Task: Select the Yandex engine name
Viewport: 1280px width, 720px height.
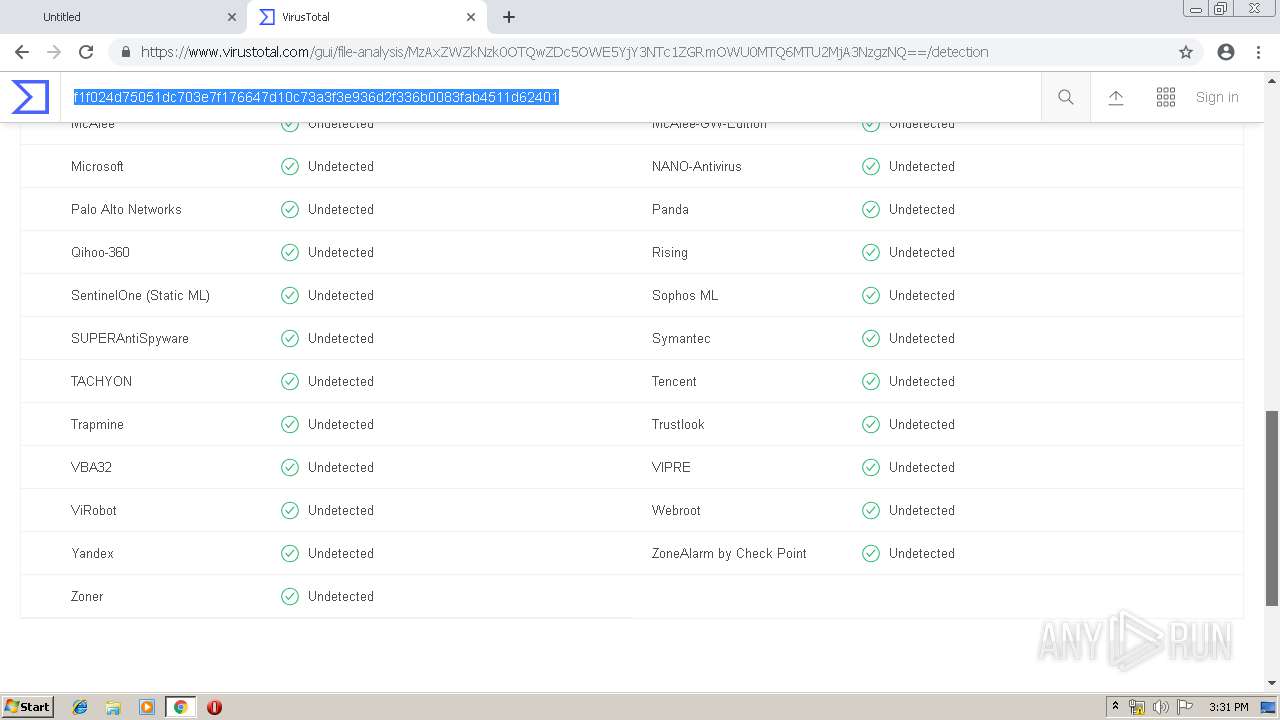Action: [92, 553]
